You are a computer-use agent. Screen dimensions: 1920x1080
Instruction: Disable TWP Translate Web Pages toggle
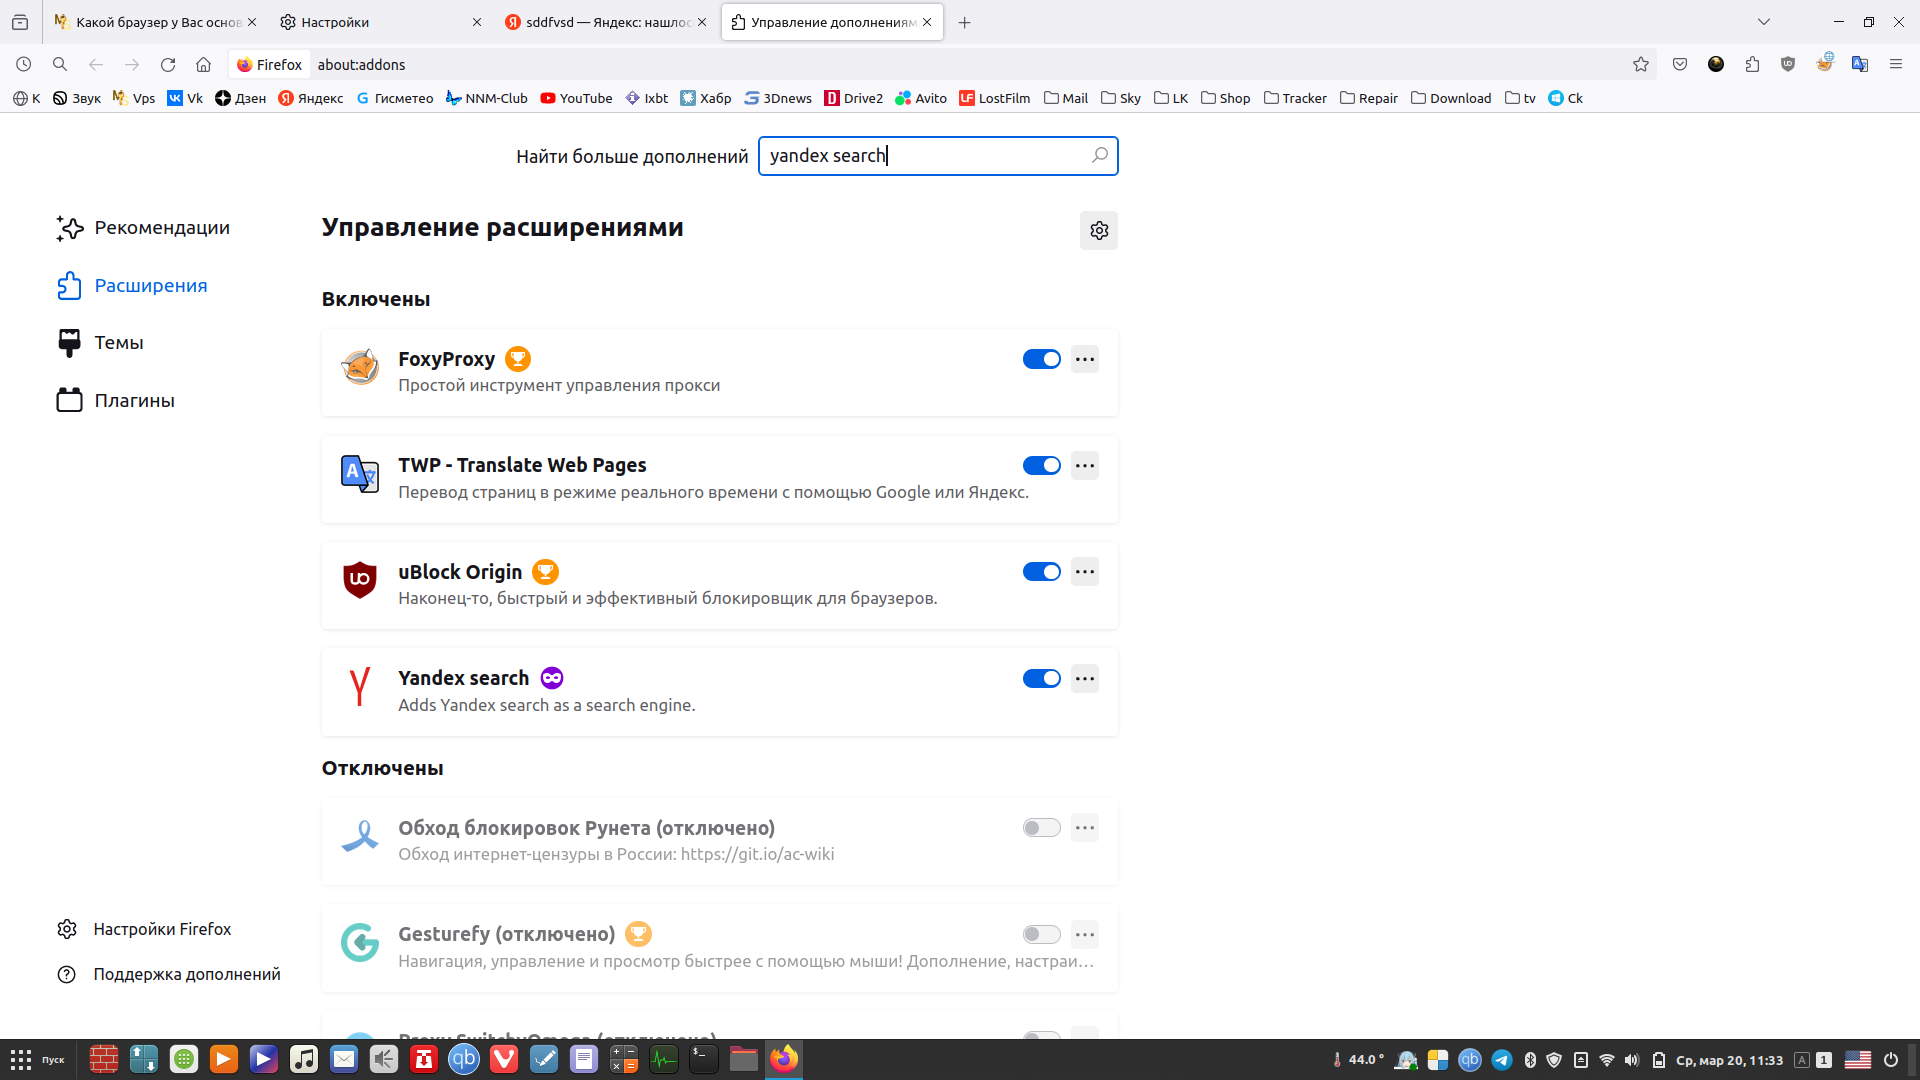(x=1042, y=466)
